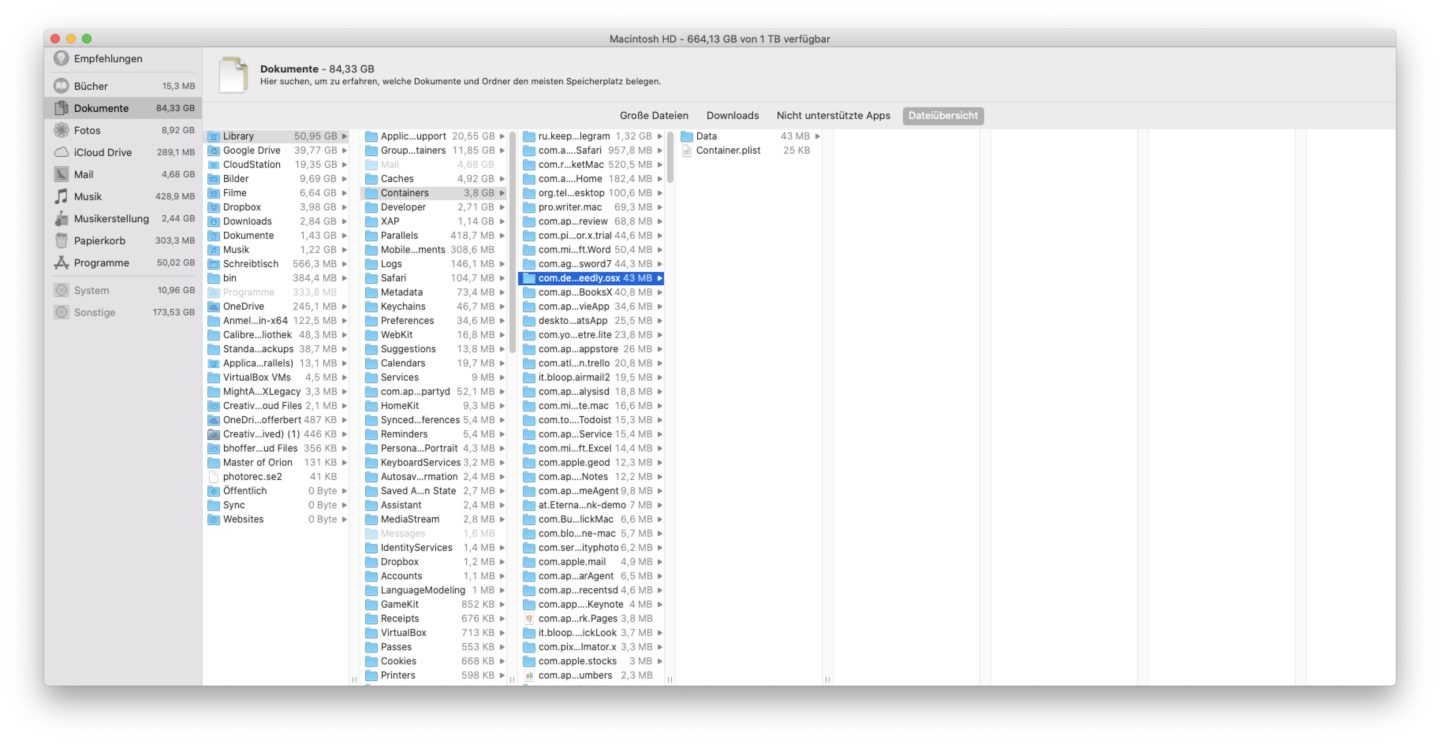Select the Dateiübersicht tab
This screenshot has width=1440, height=744.
coord(943,116)
